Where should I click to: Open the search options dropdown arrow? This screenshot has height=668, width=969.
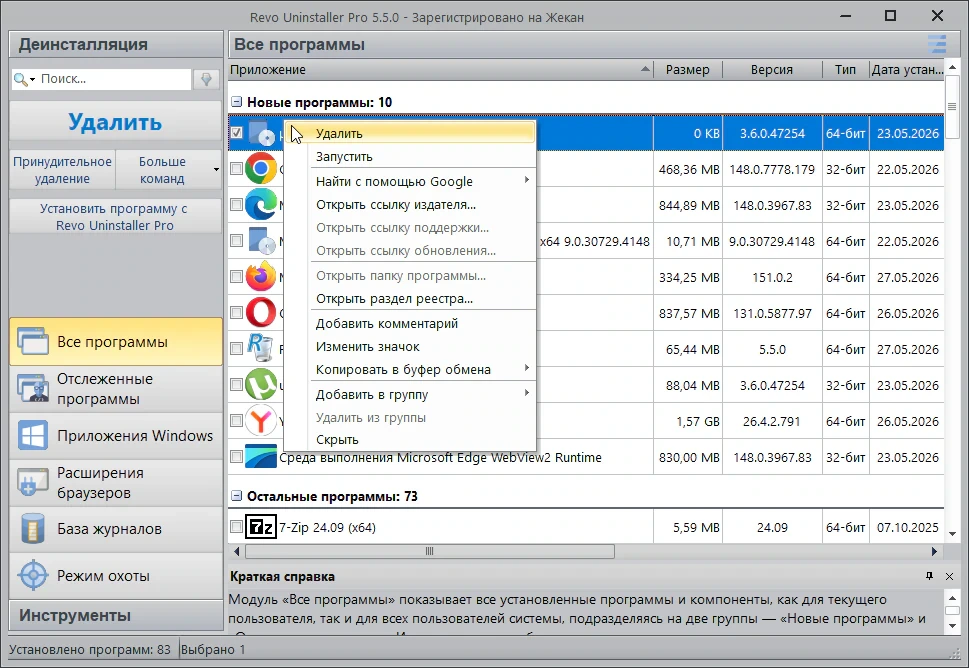[32, 80]
